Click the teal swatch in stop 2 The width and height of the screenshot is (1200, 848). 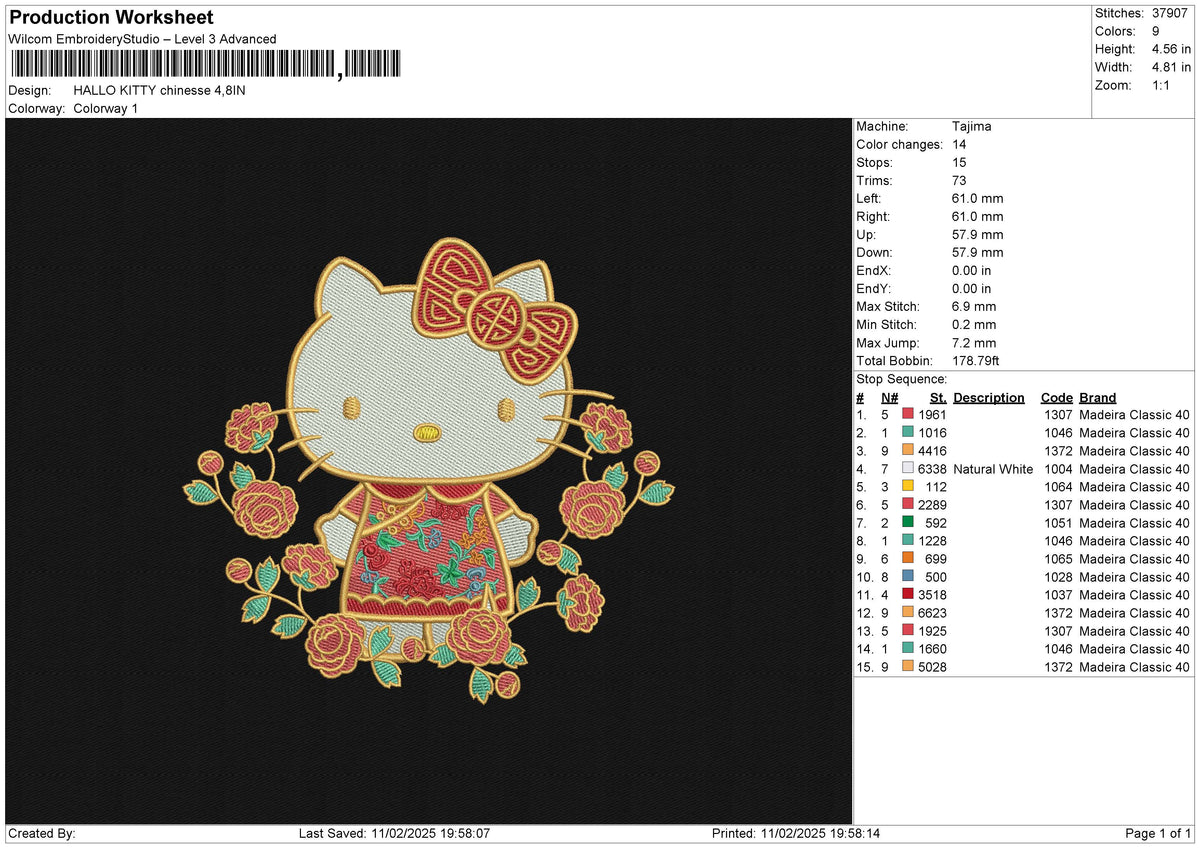pos(908,433)
